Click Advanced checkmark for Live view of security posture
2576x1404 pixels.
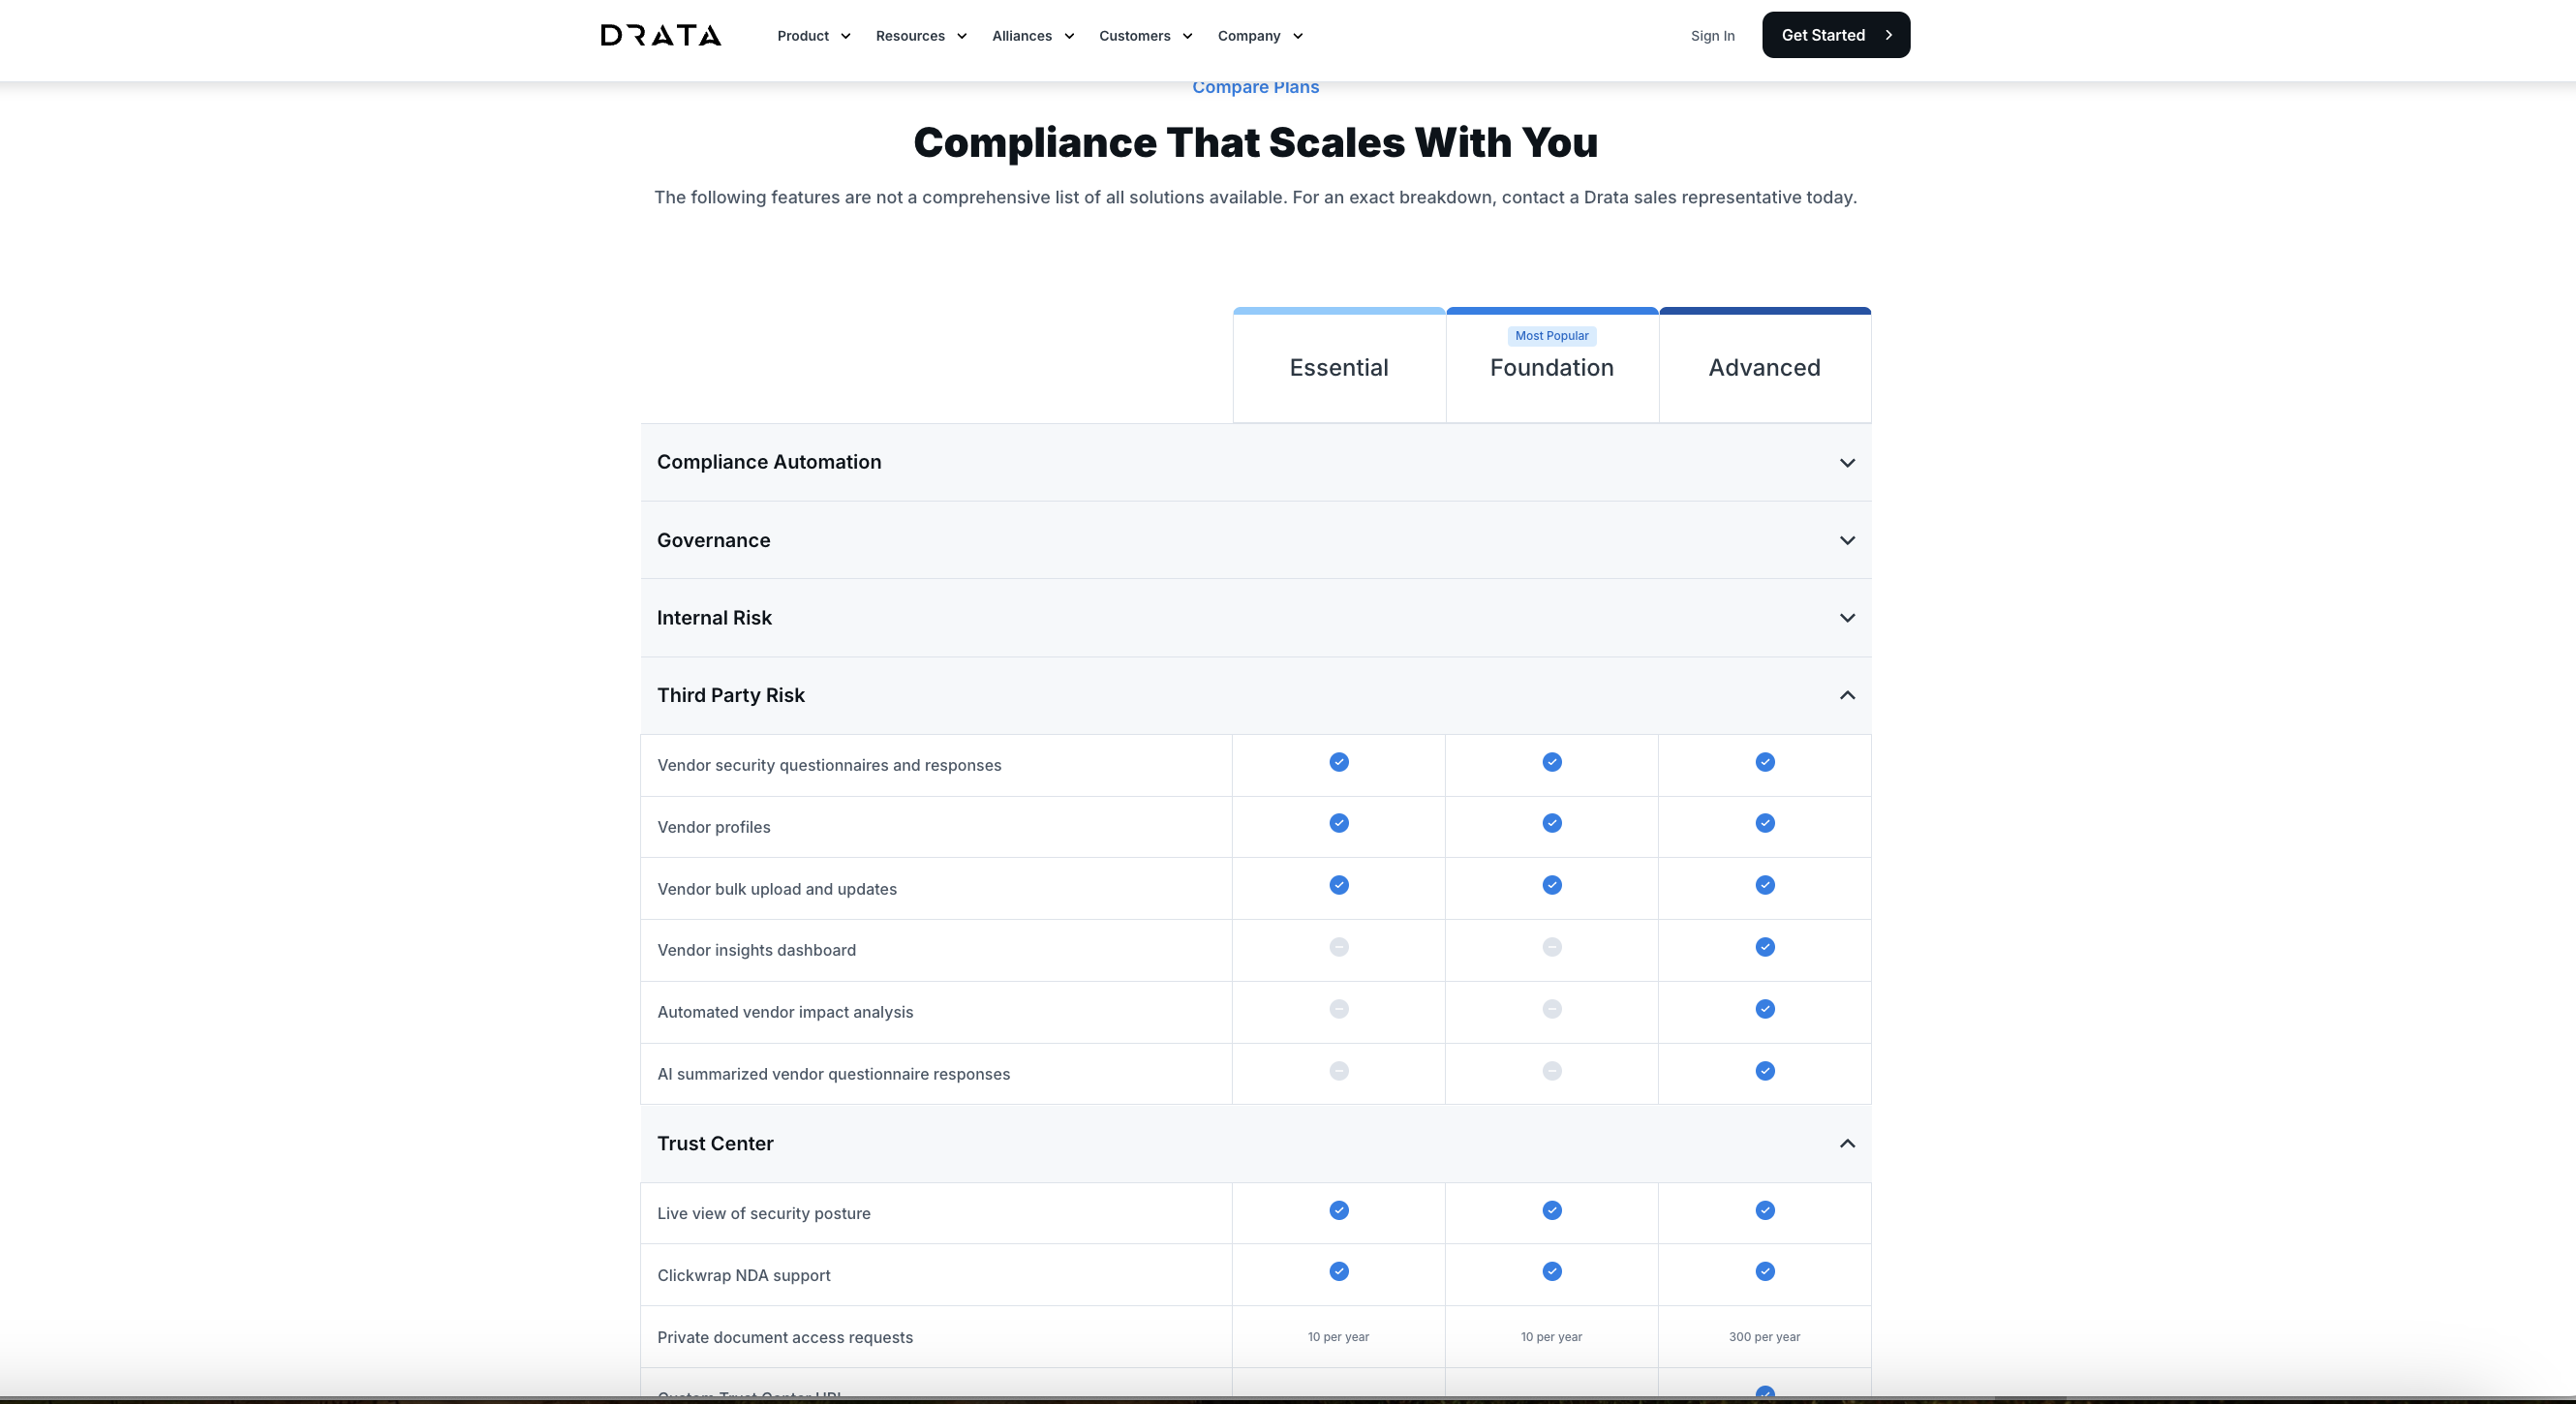click(x=1764, y=1210)
